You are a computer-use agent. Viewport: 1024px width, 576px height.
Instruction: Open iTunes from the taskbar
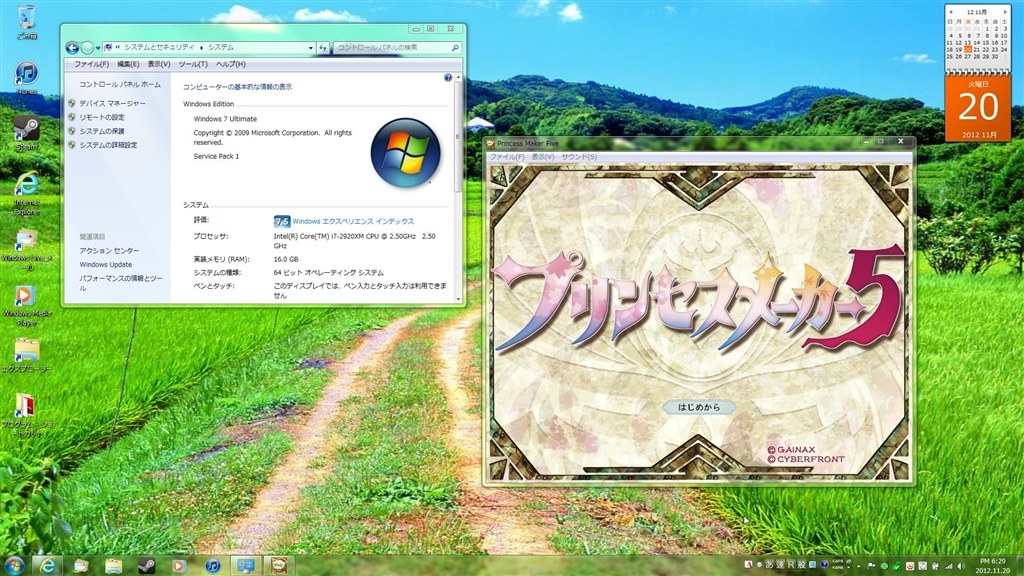tap(213, 565)
